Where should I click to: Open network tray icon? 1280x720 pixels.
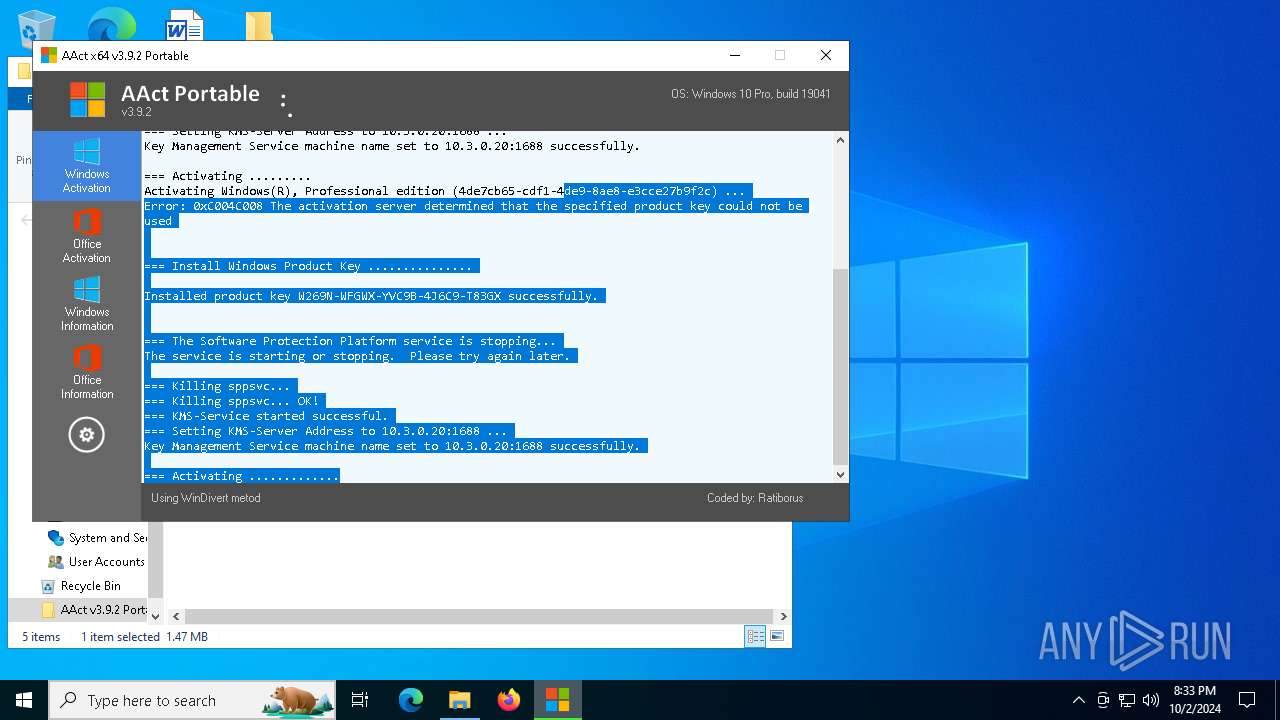pyautogui.click(x=1127, y=700)
